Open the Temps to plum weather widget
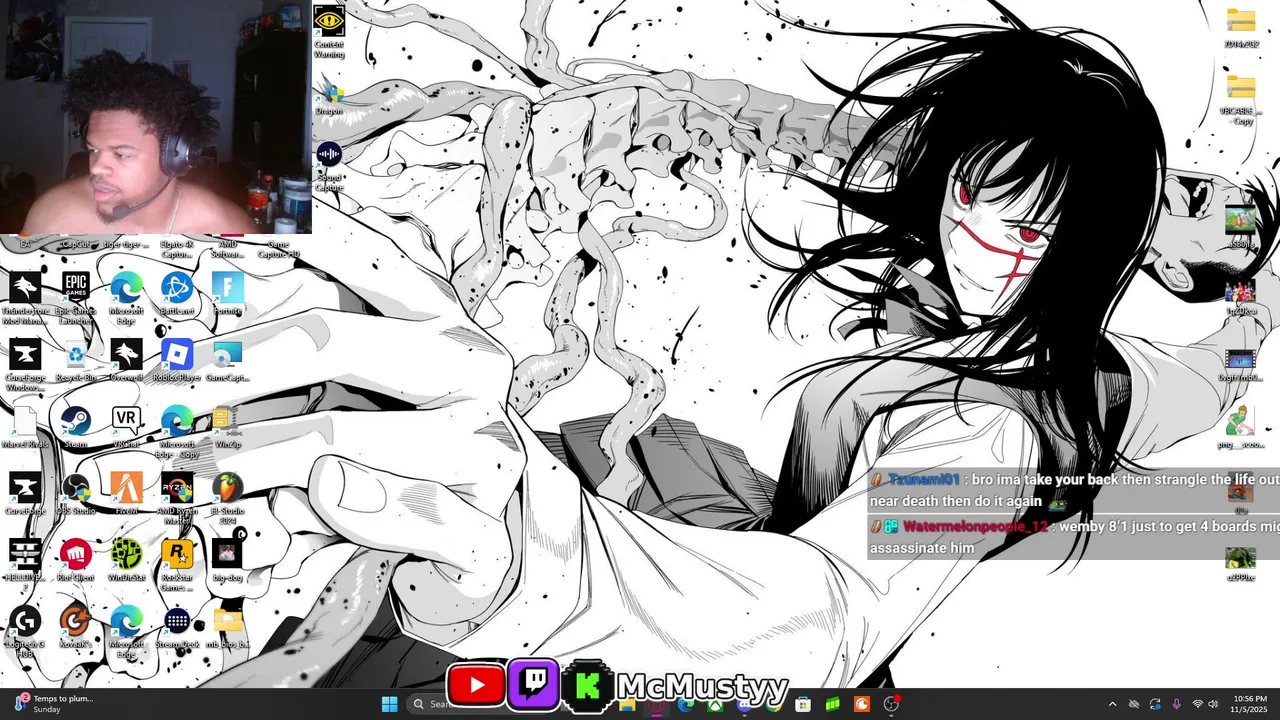The width and height of the screenshot is (1280, 720). tap(52, 704)
